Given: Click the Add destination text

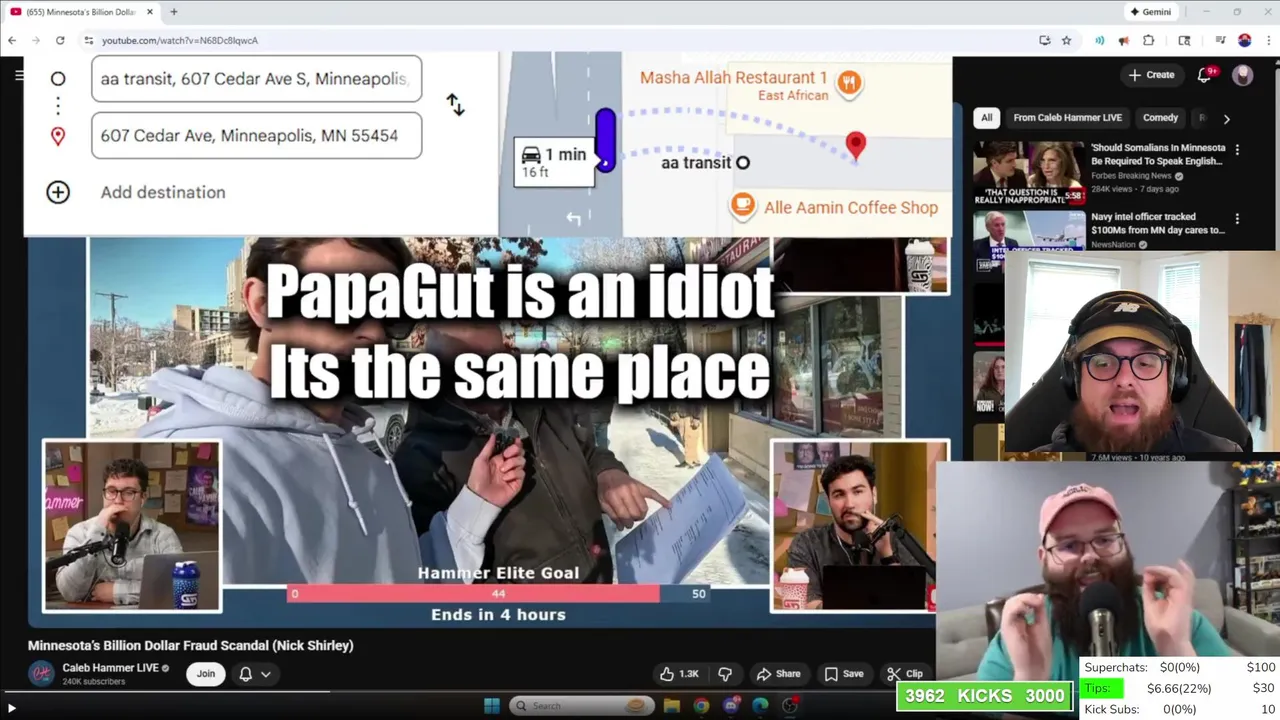Looking at the screenshot, I should tap(163, 192).
